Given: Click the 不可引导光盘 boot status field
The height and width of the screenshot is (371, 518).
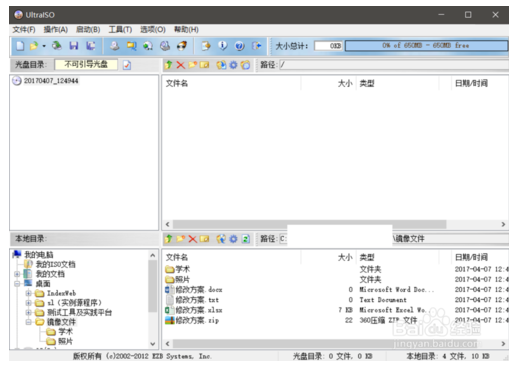Looking at the screenshot, I should [x=86, y=65].
